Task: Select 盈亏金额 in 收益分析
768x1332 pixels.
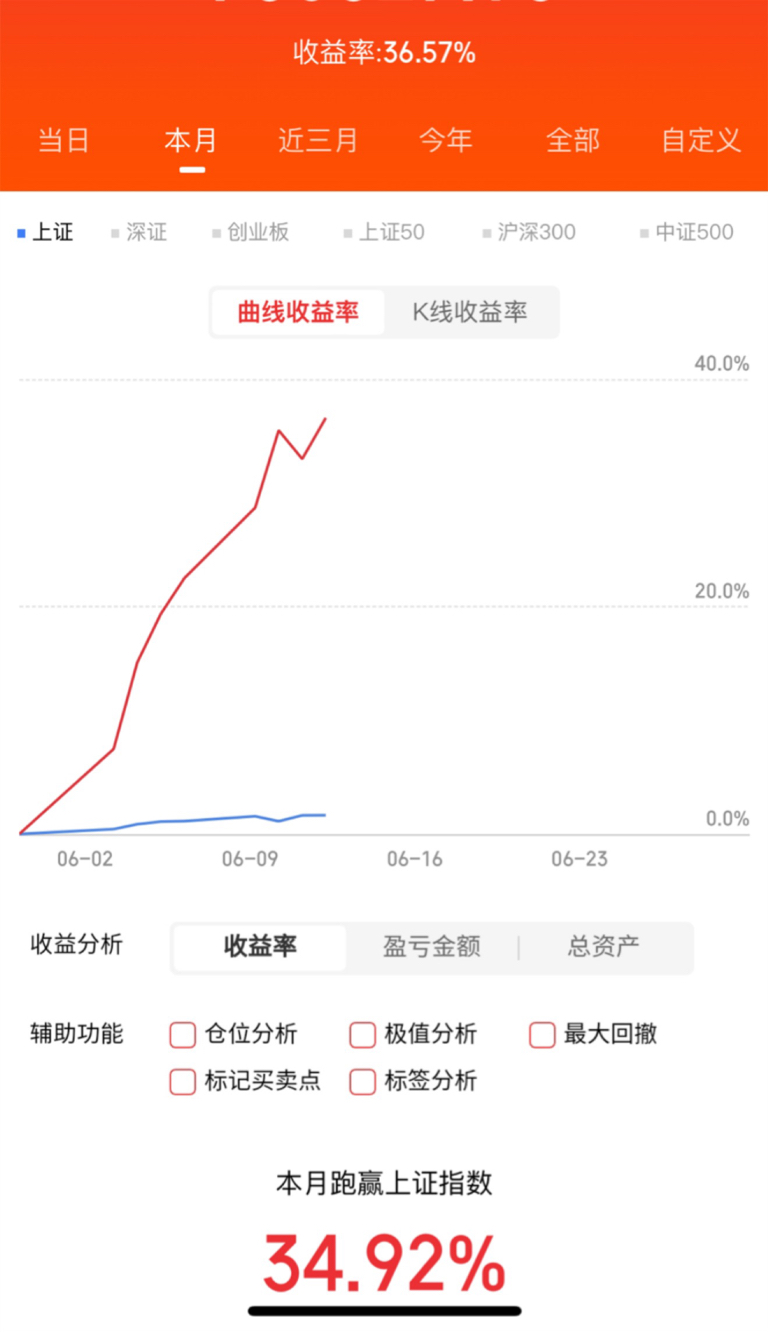Action: pyautogui.click(x=432, y=947)
